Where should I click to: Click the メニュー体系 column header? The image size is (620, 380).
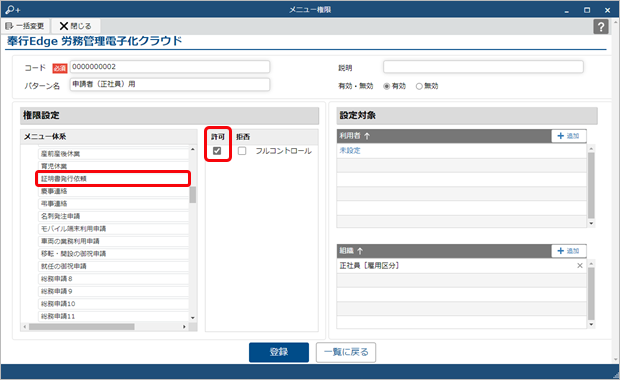tap(109, 137)
